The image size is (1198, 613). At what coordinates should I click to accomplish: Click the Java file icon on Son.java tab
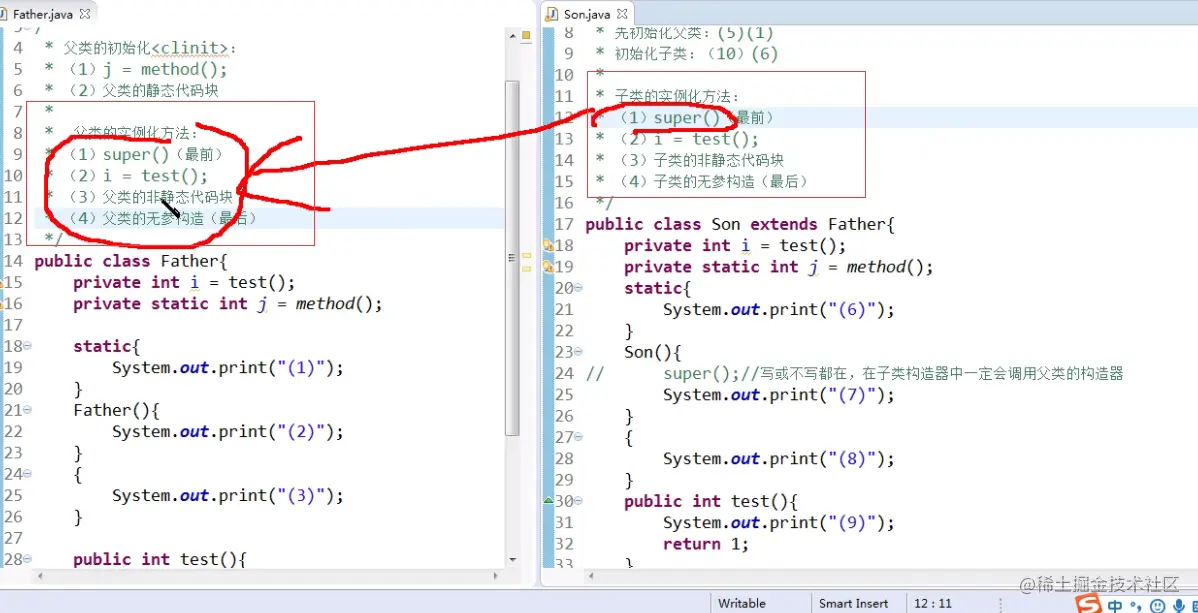coord(553,14)
